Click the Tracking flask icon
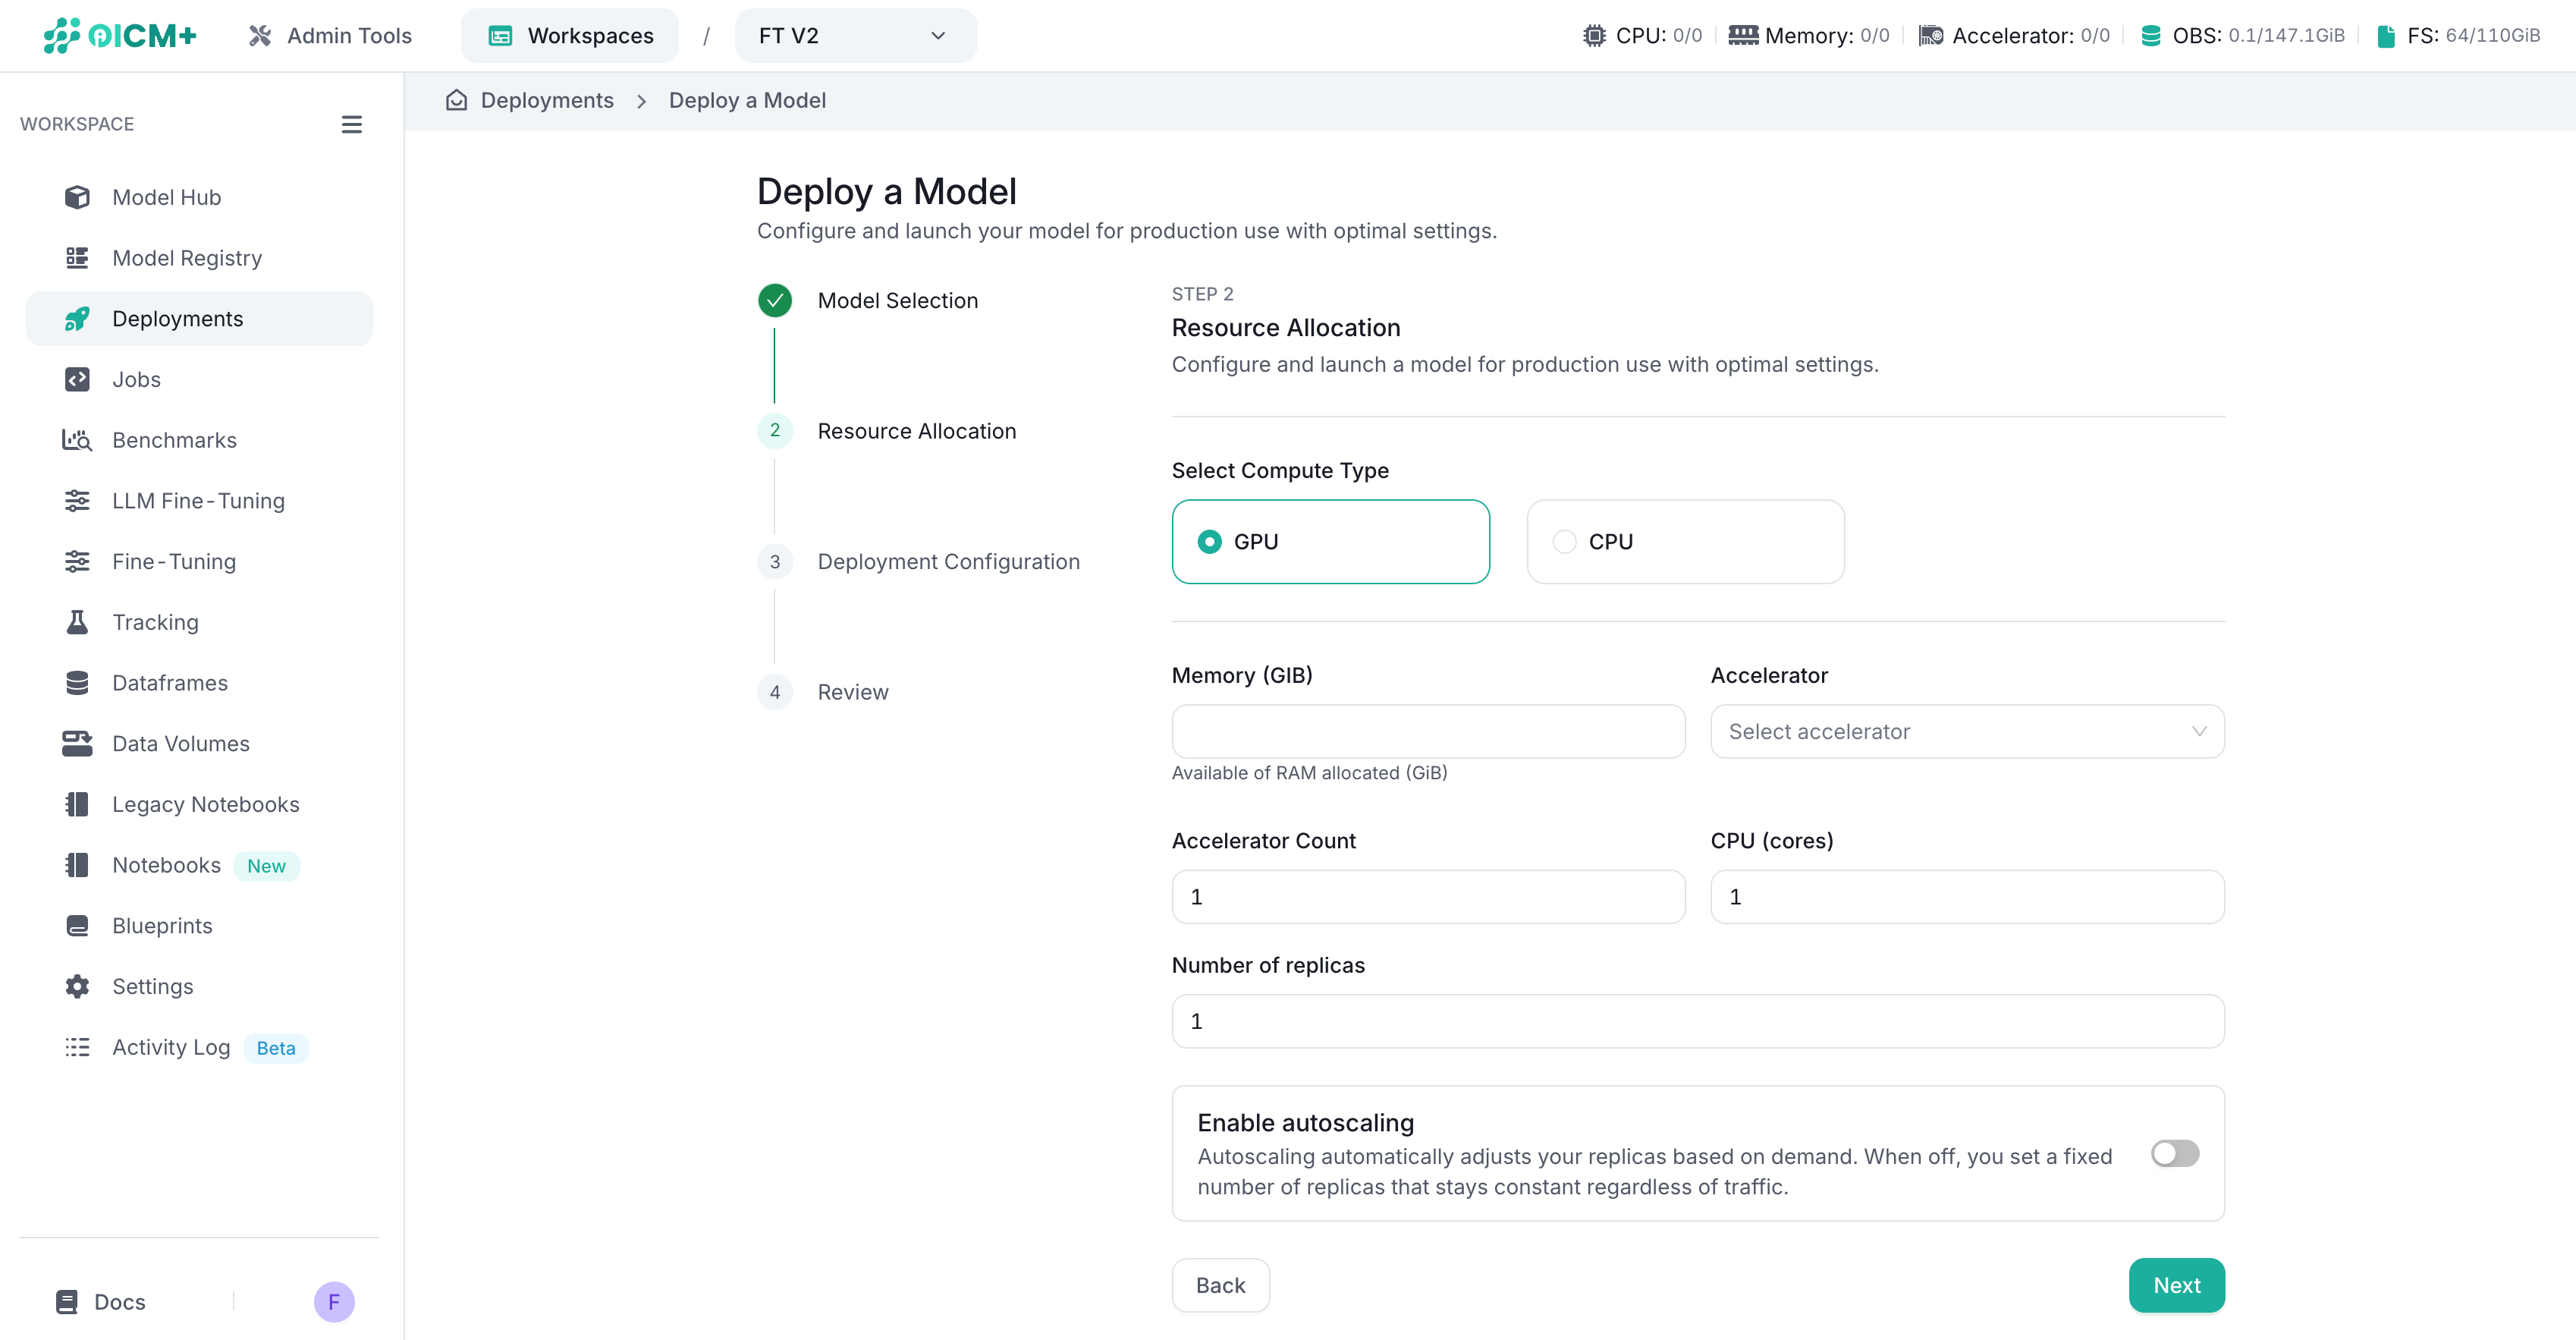The height and width of the screenshot is (1340, 2576). 77,622
